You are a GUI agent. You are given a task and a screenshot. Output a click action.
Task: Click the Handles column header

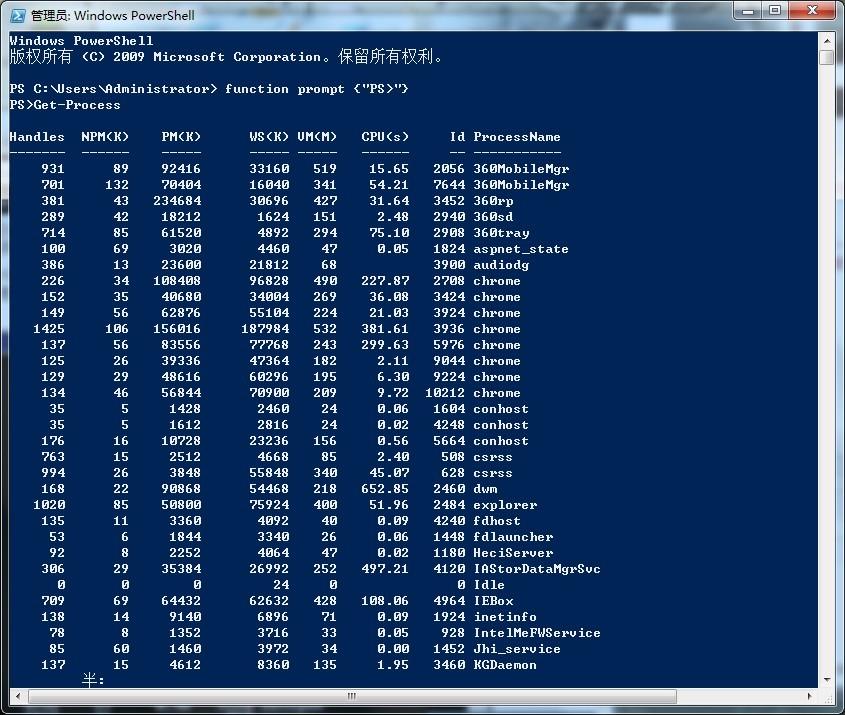pyautogui.click(x=37, y=137)
